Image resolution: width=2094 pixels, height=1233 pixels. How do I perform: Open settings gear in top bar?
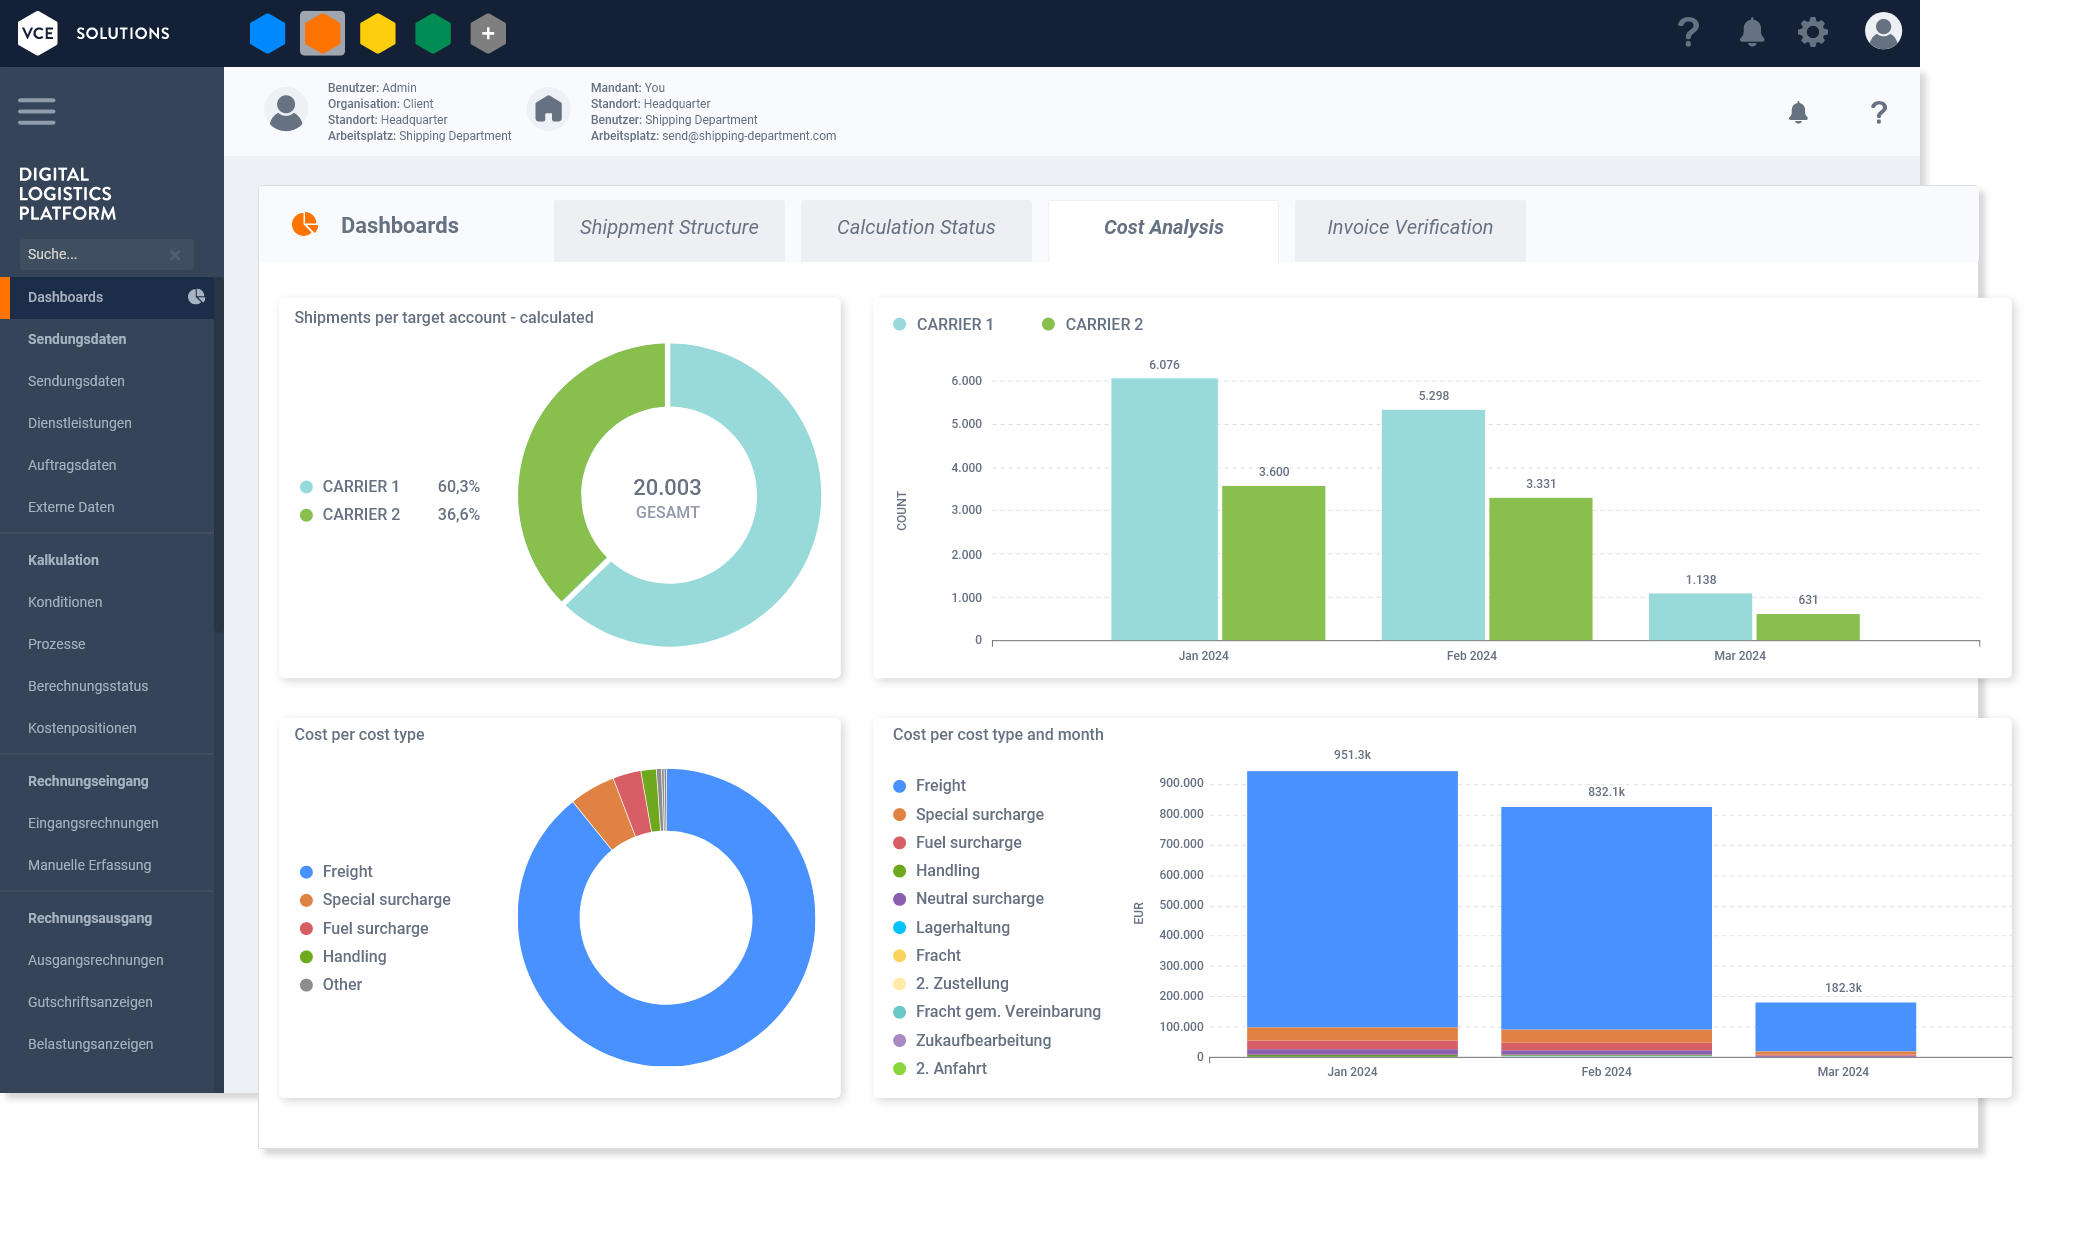pyautogui.click(x=1812, y=33)
